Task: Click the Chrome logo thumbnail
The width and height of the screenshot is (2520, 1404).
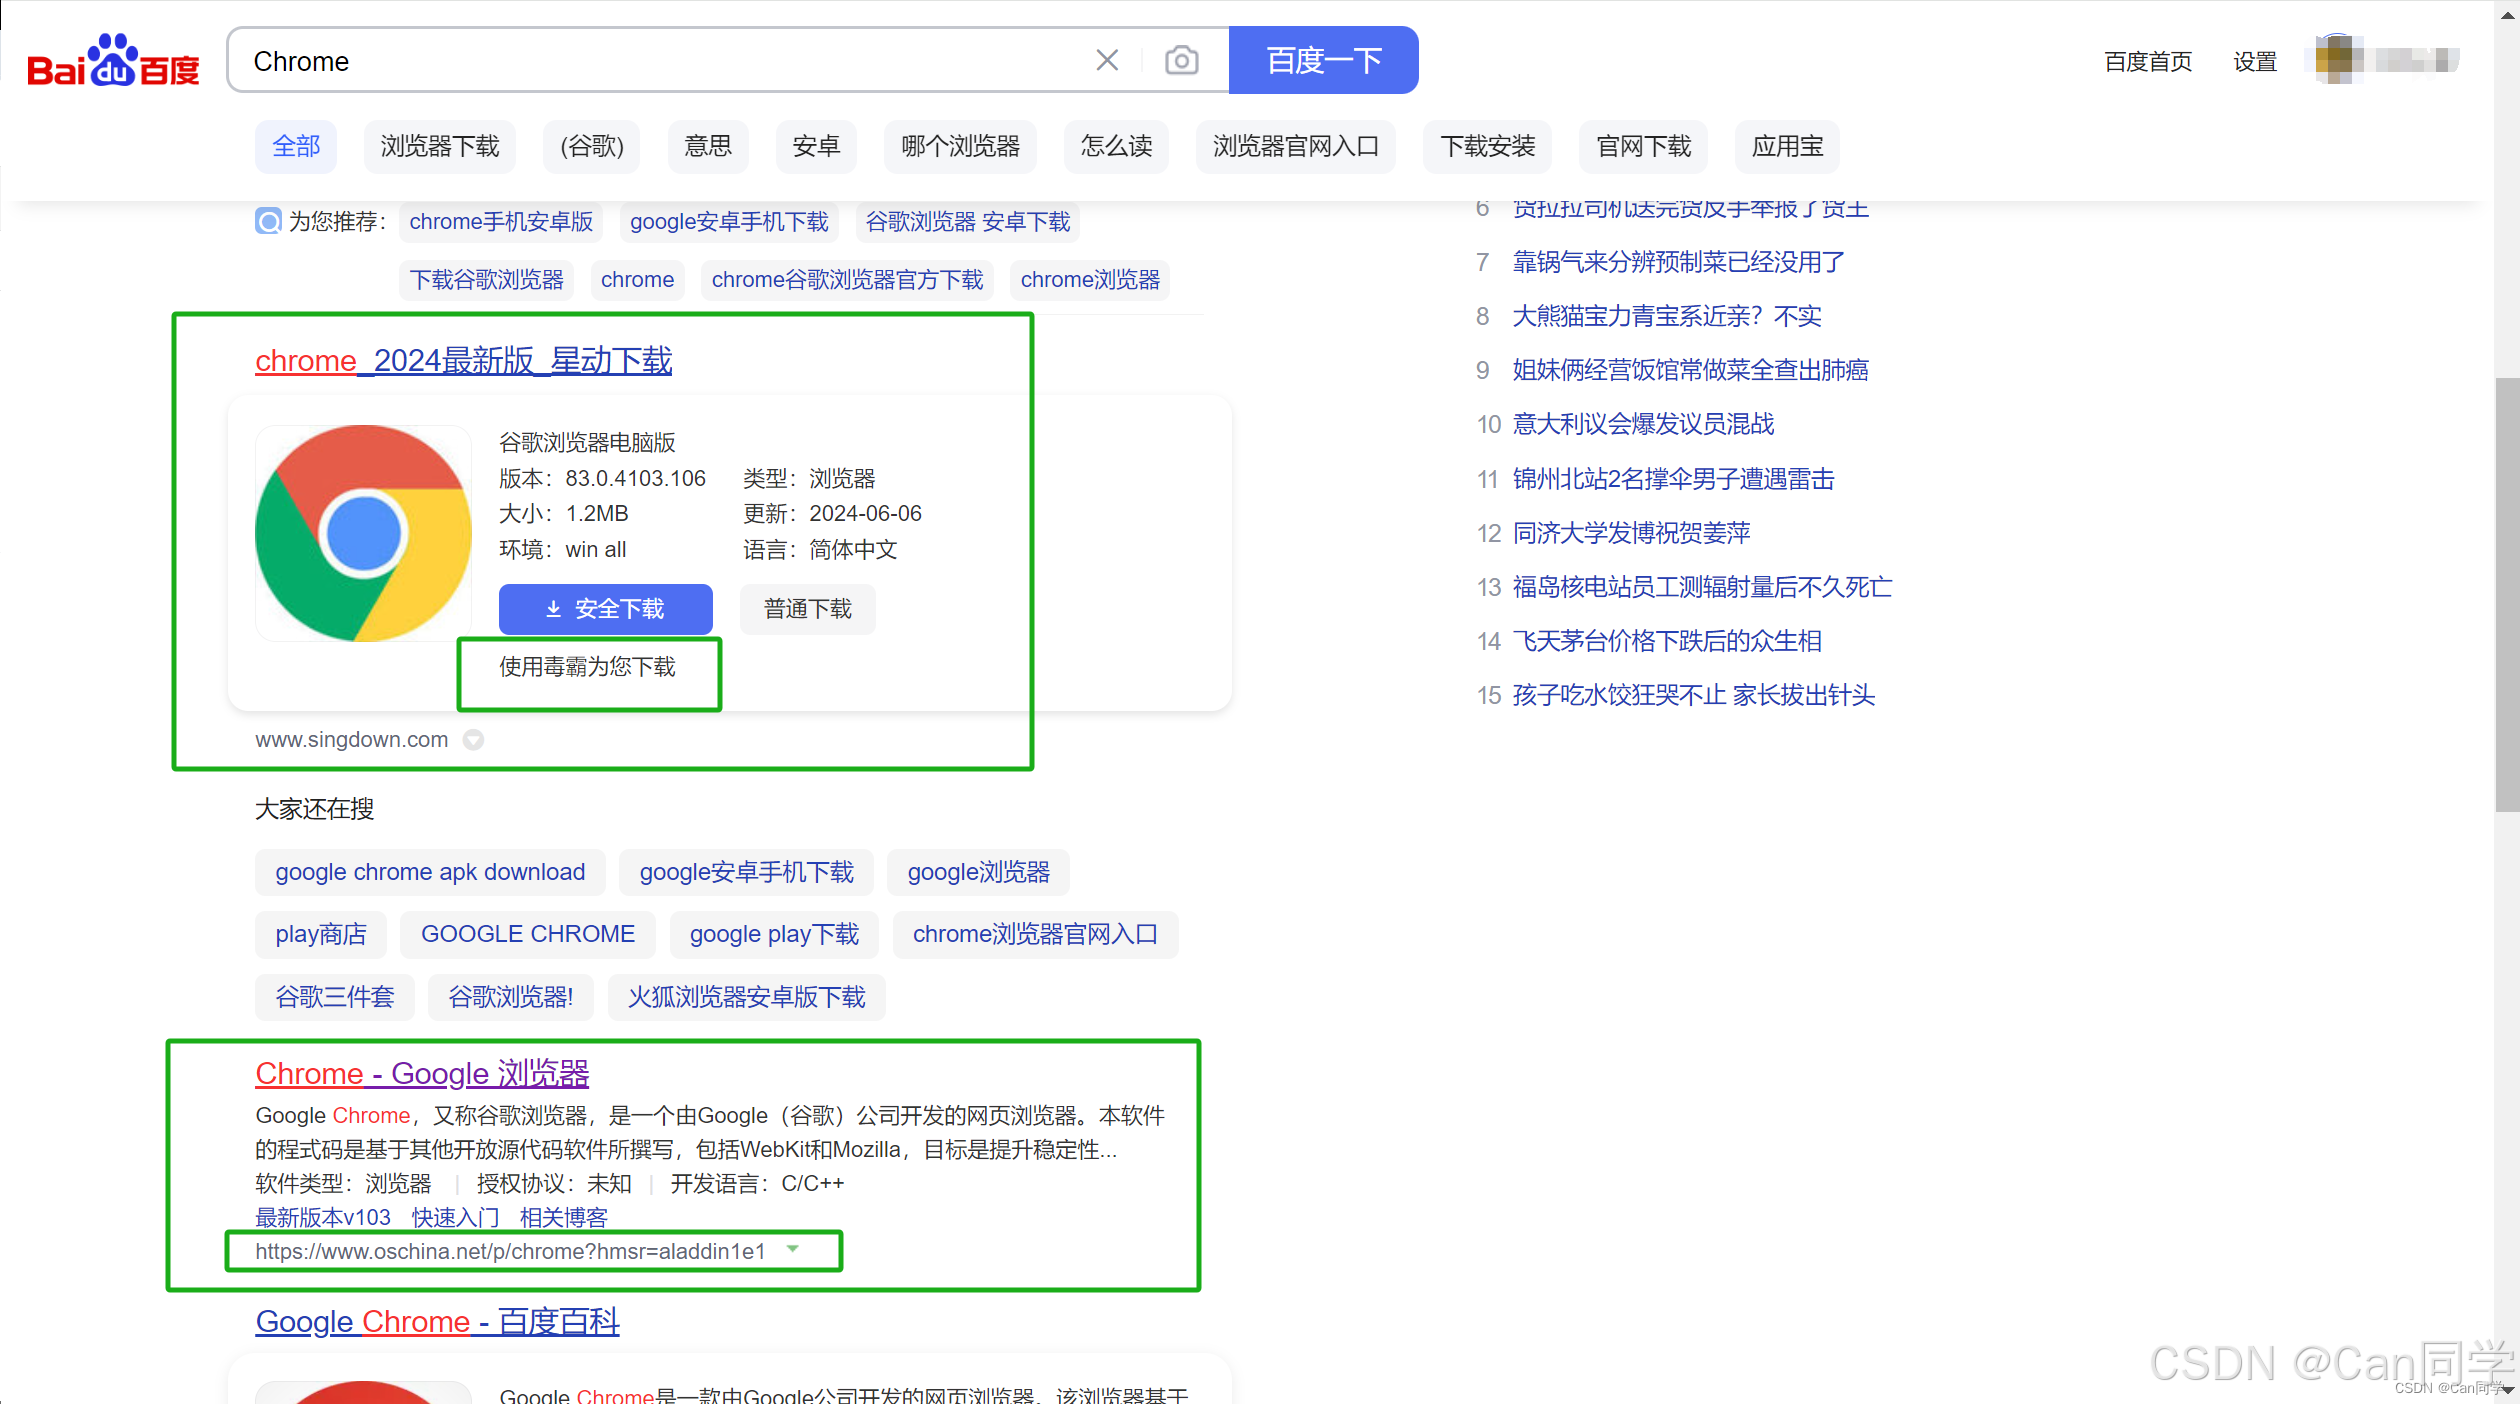Action: [363, 533]
